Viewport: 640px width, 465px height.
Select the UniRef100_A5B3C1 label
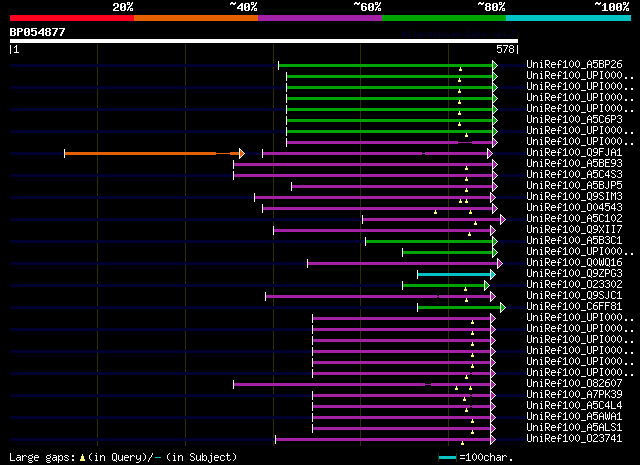[x=574, y=240]
